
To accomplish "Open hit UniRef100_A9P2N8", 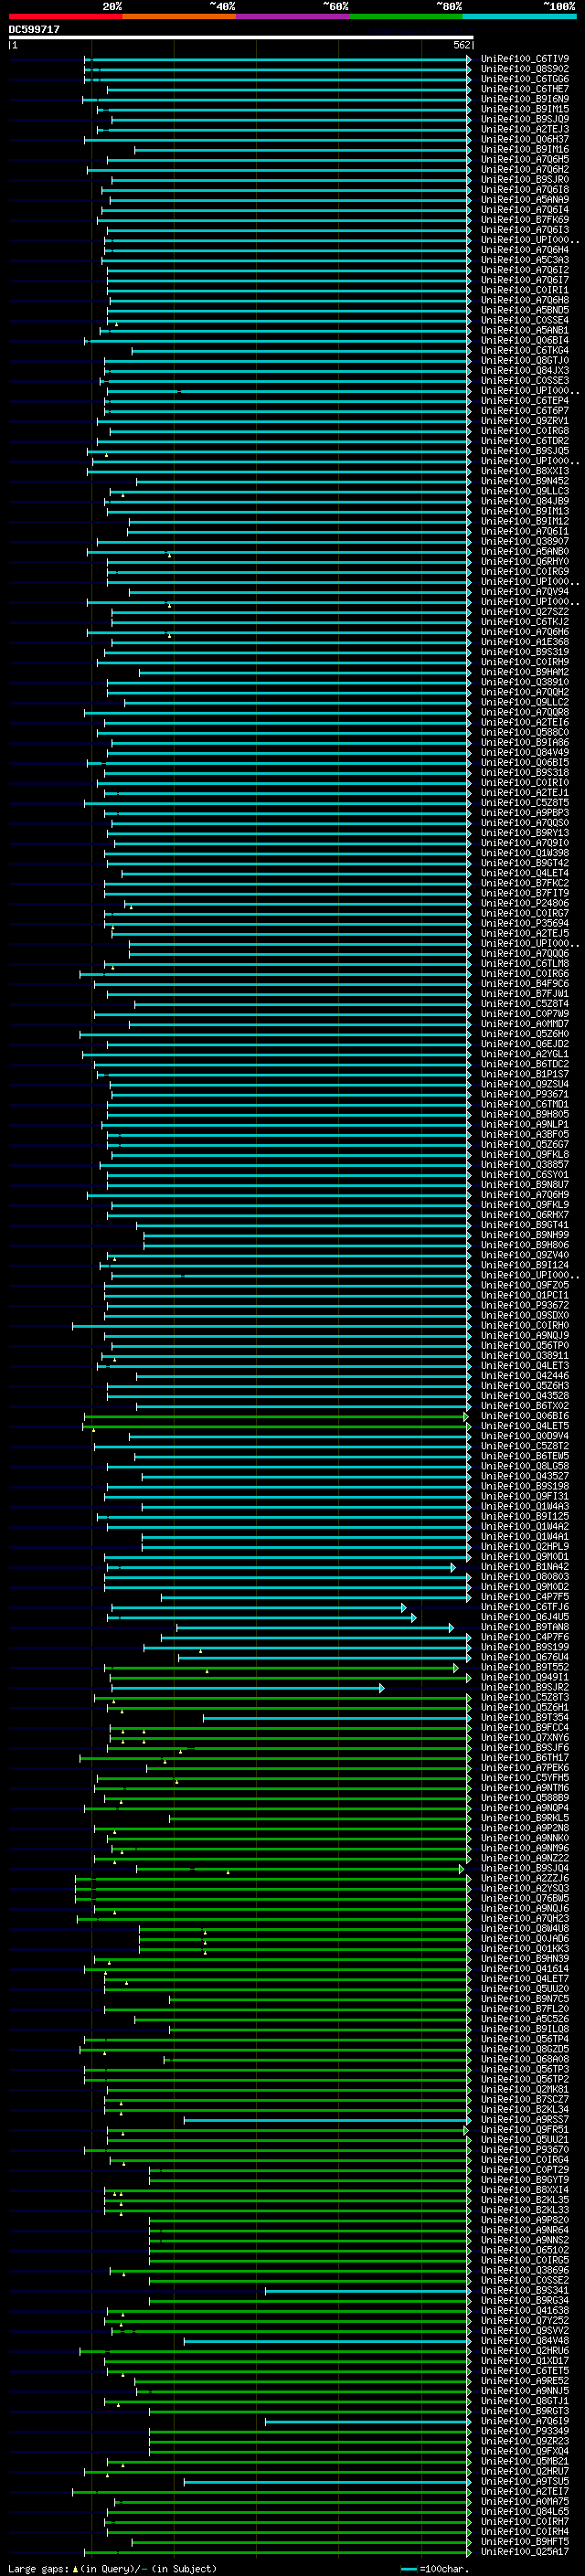I will (x=524, y=1828).
